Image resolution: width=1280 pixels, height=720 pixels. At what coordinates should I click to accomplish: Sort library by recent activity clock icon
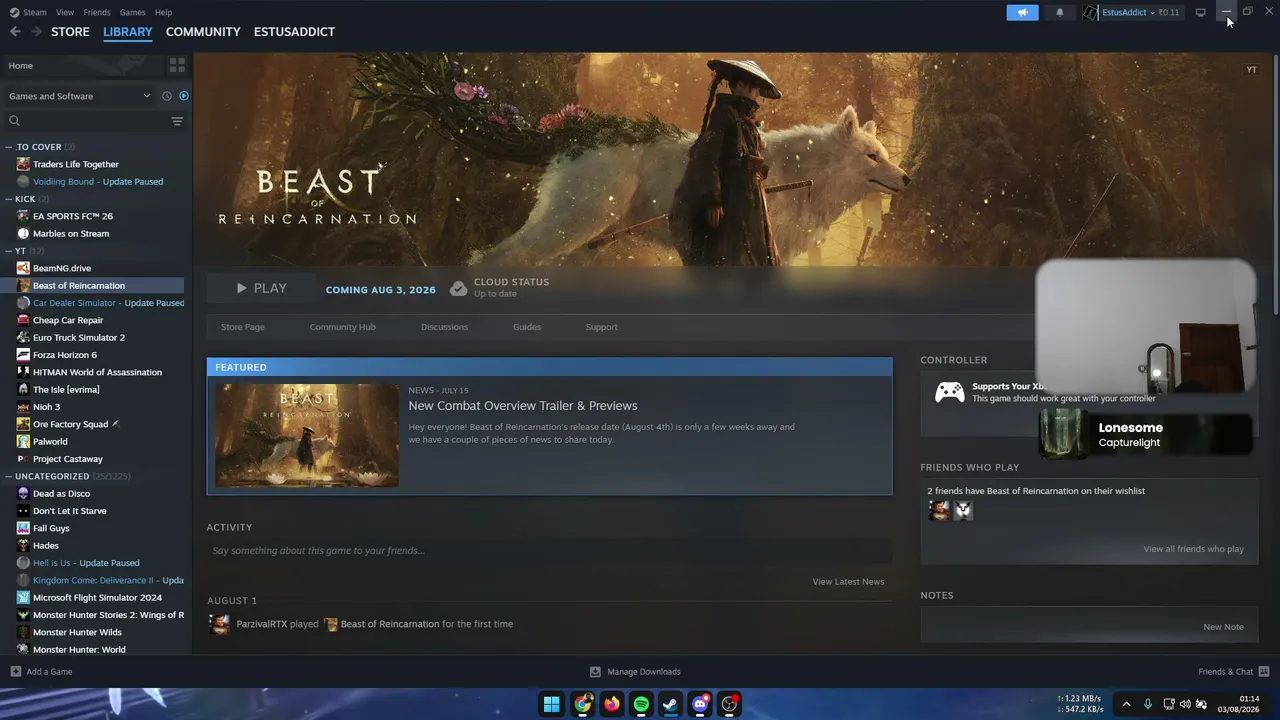167,96
